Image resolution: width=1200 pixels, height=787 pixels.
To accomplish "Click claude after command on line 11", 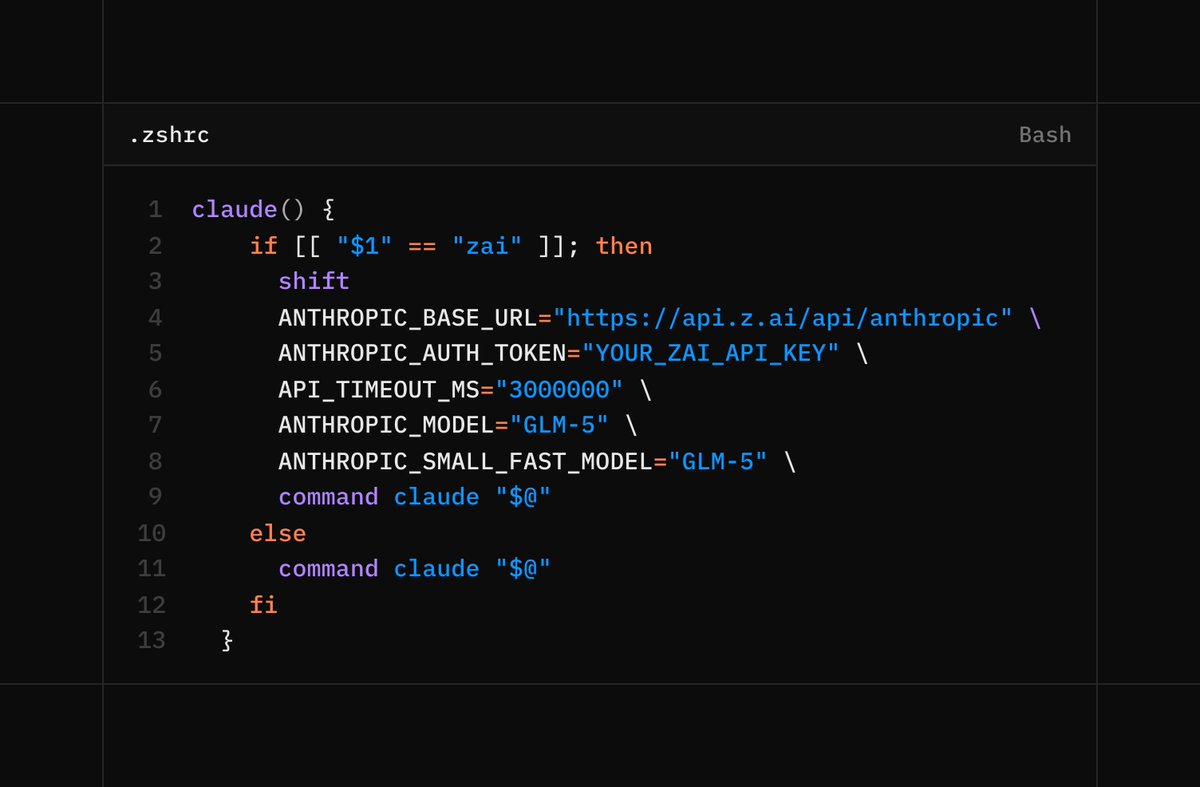I will (436, 568).
